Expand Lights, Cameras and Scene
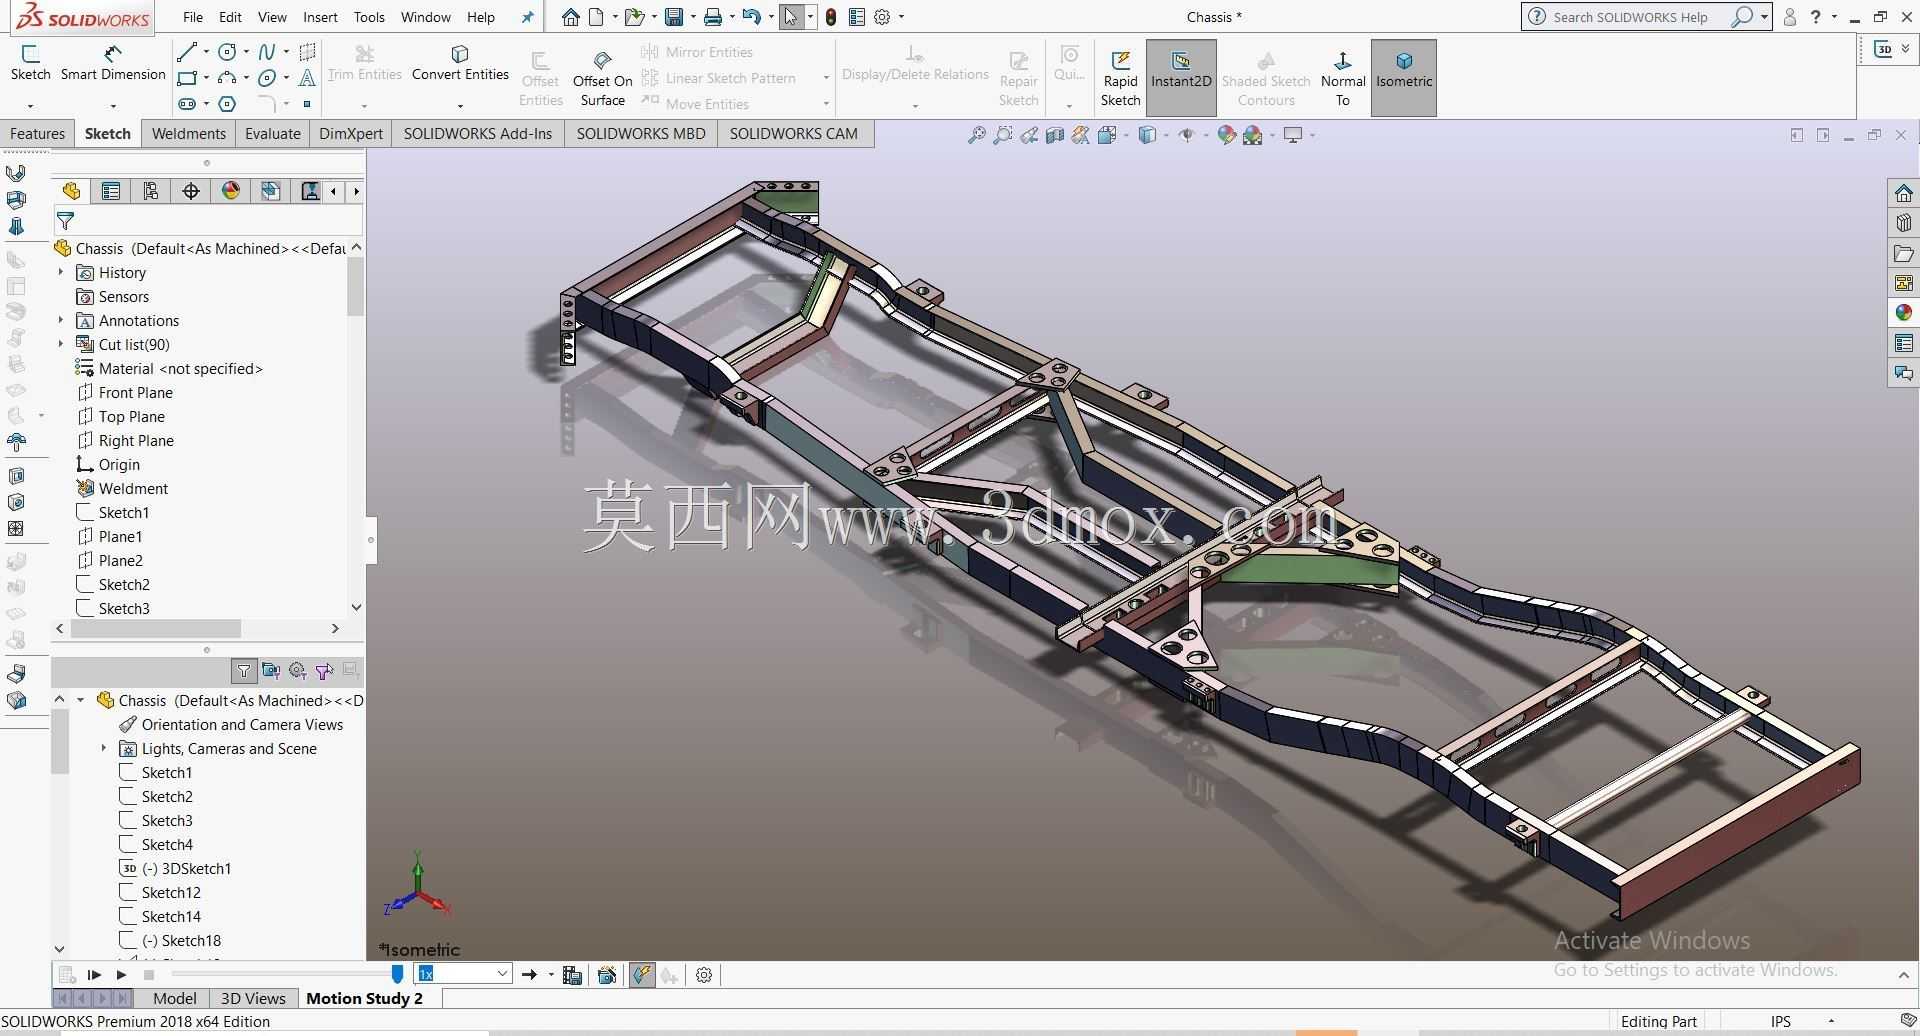 tap(104, 748)
